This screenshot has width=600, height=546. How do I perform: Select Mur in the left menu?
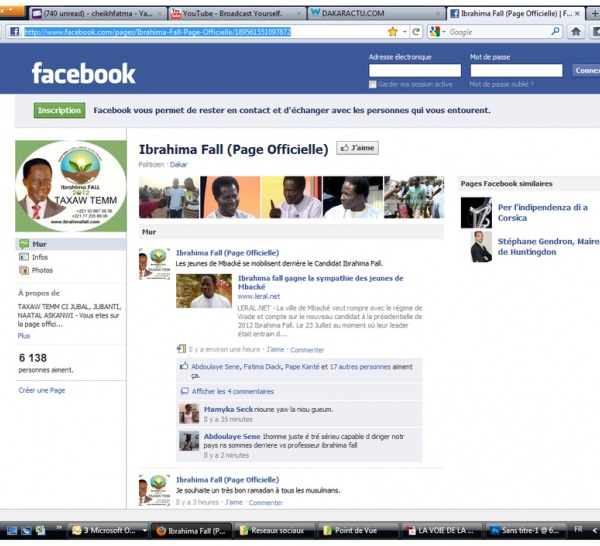(71, 244)
